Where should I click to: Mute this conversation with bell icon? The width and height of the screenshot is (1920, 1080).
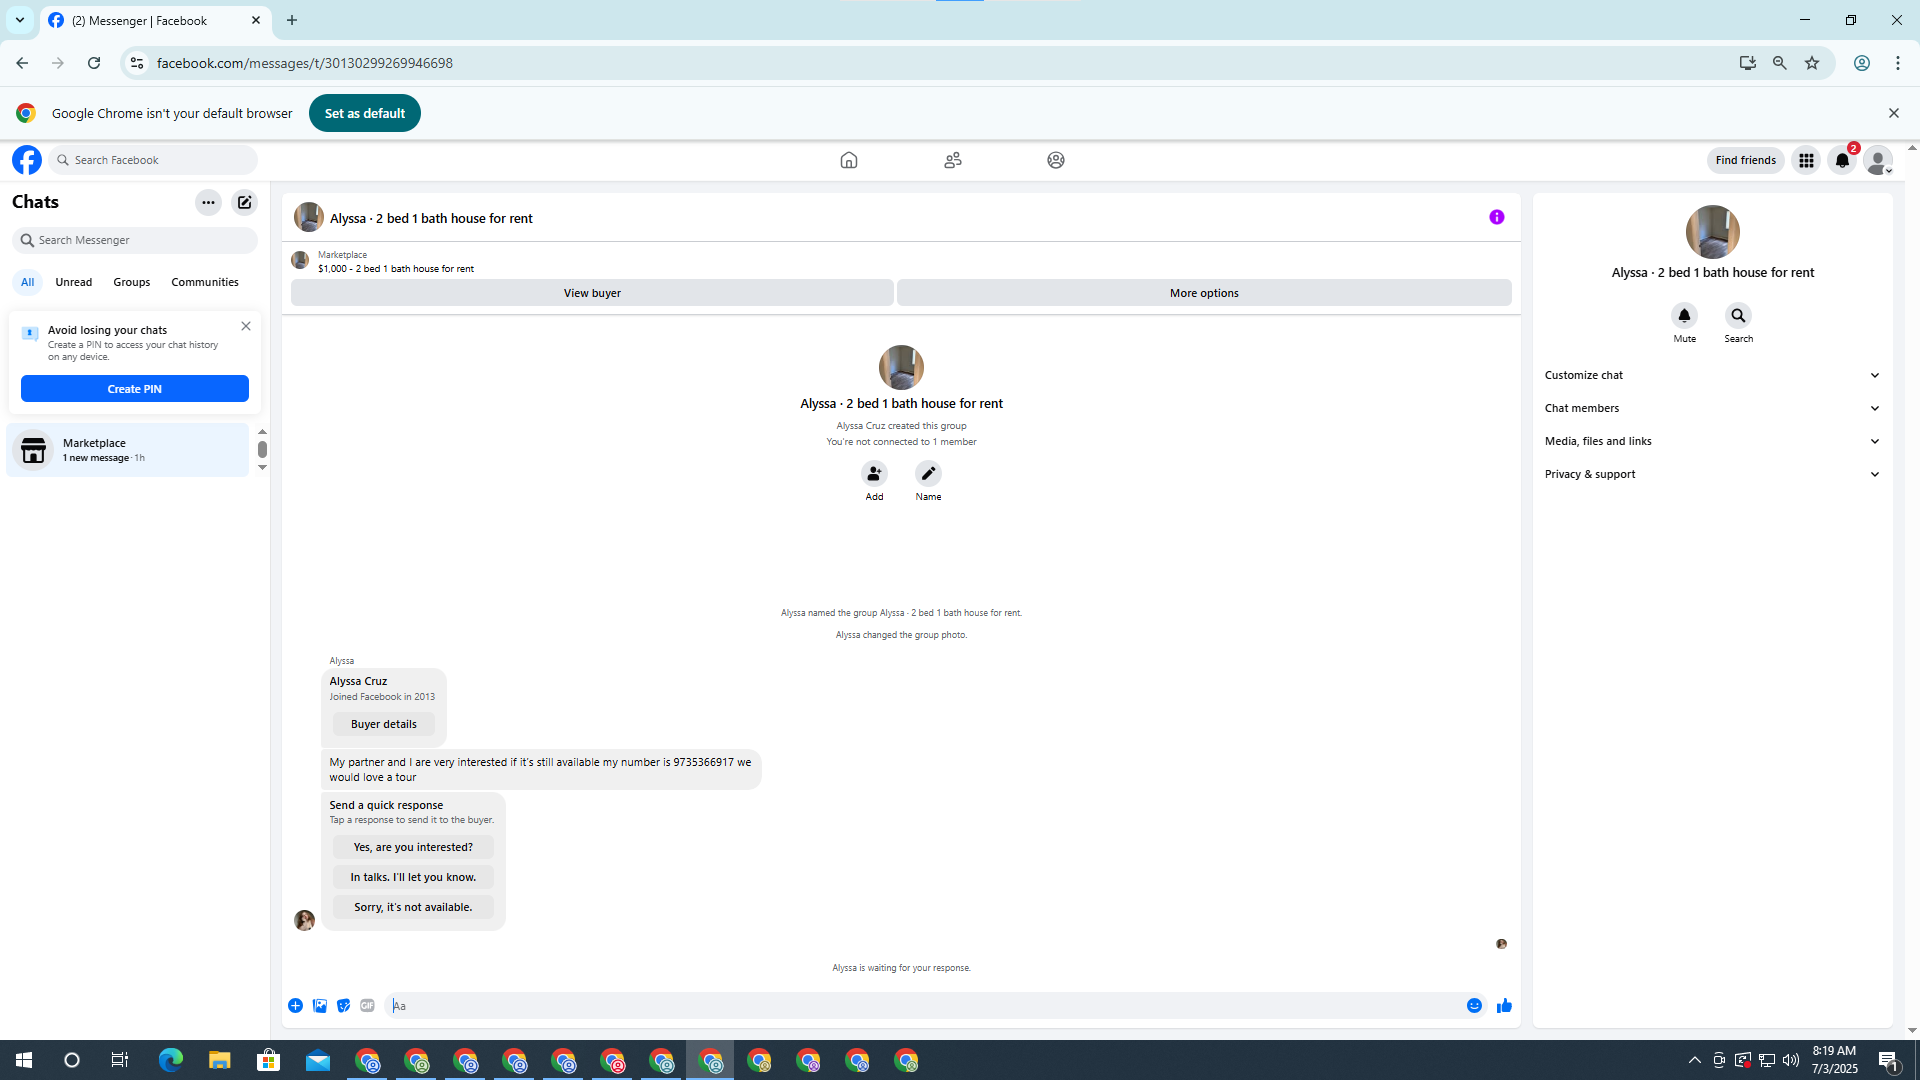[x=1684, y=316]
